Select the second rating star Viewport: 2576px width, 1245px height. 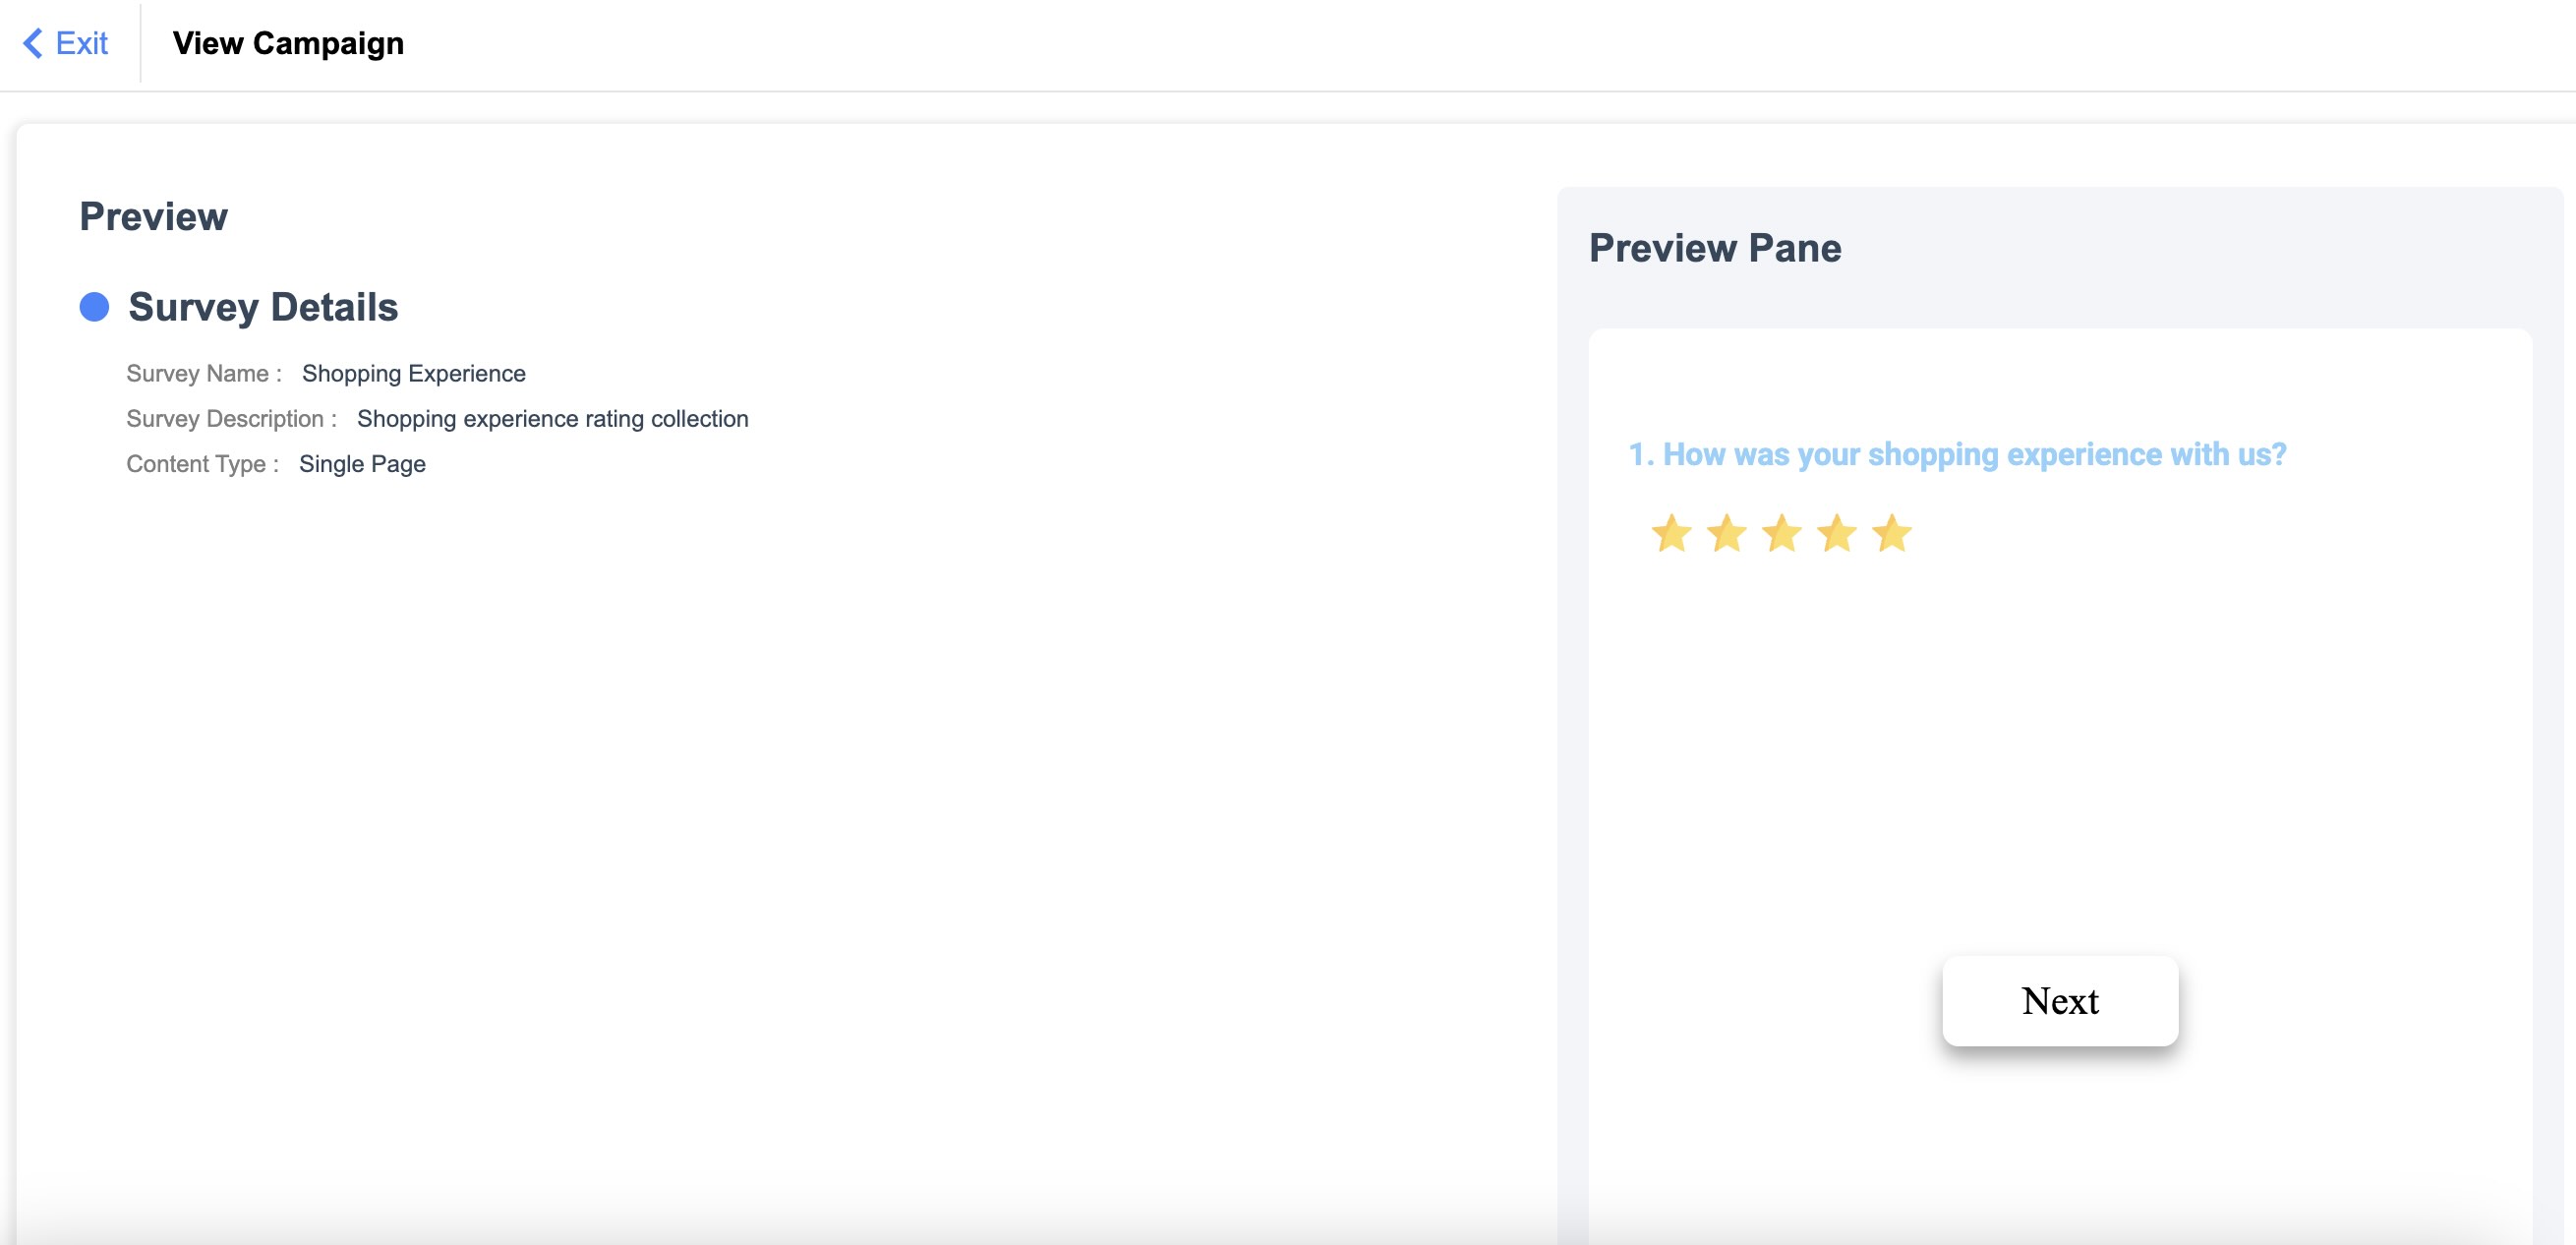[x=1726, y=534]
